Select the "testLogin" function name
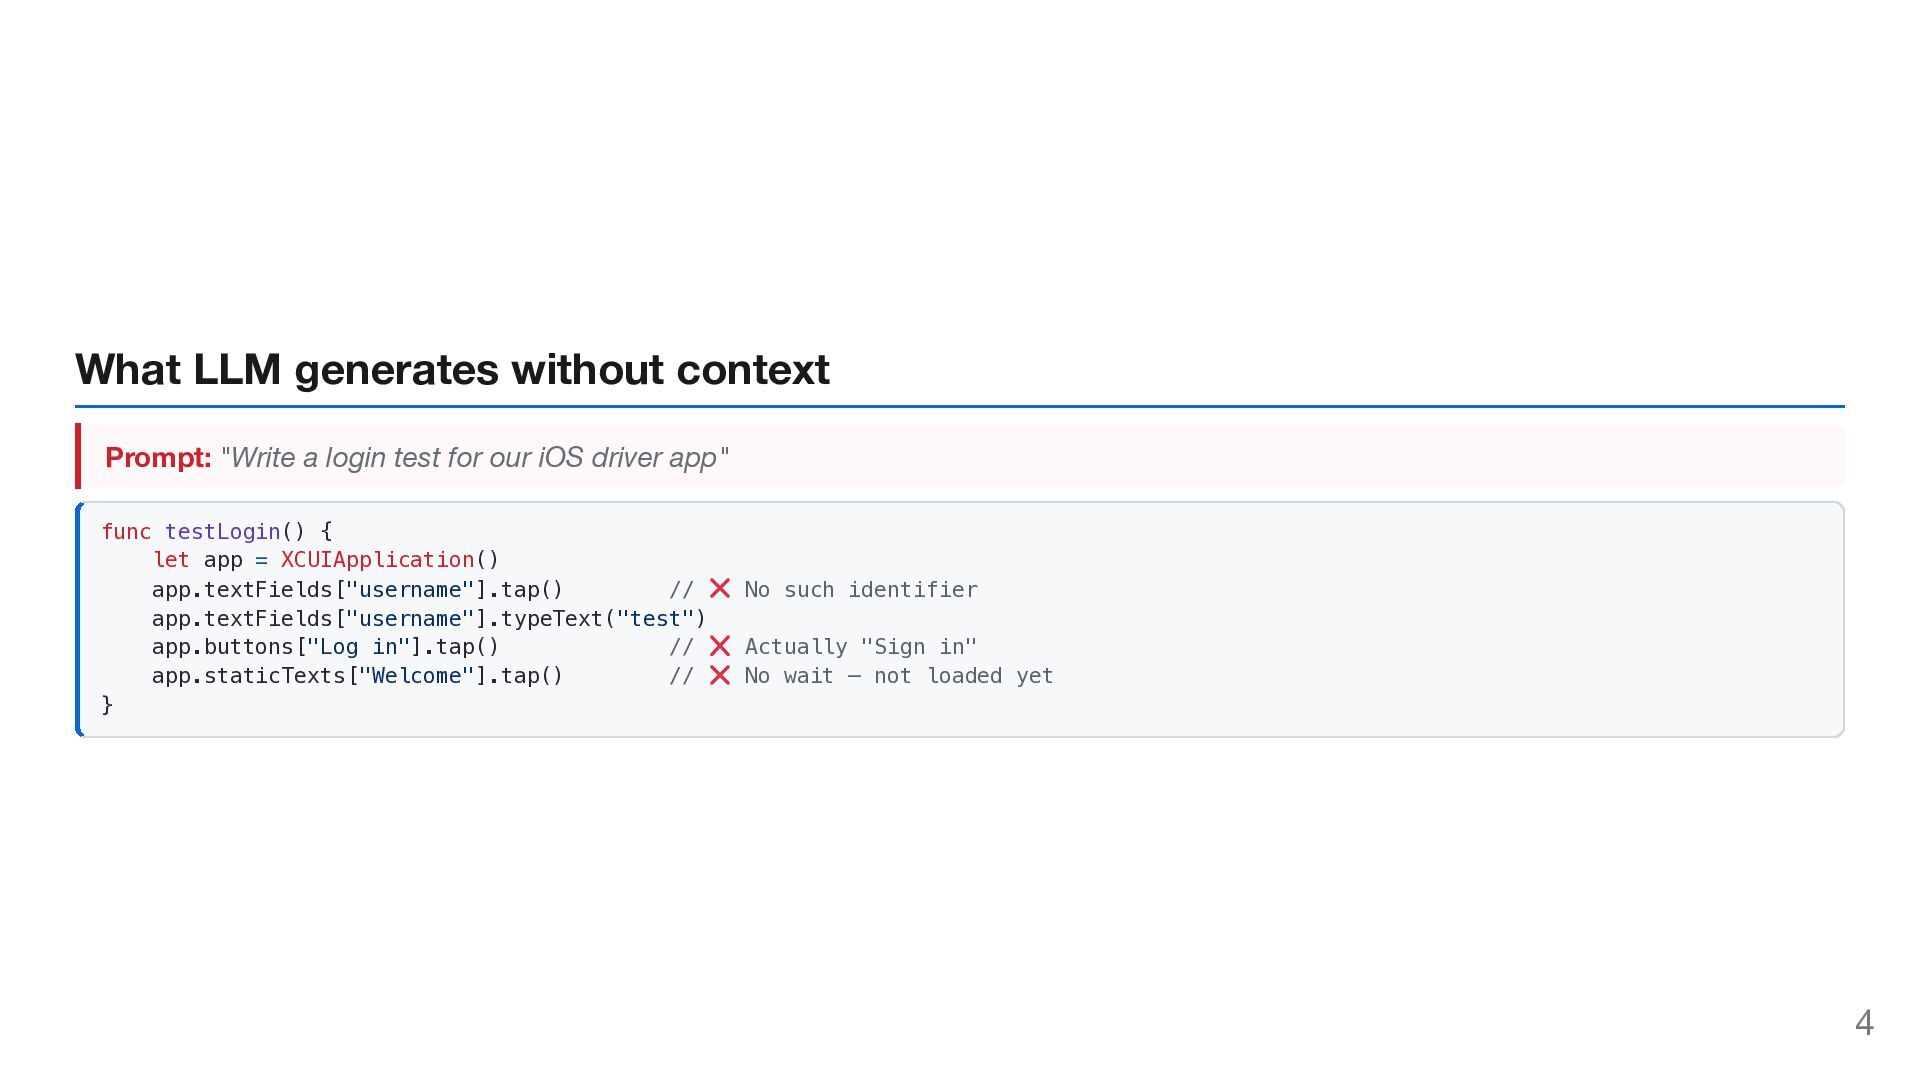1920x1080 pixels. pyautogui.click(x=222, y=532)
